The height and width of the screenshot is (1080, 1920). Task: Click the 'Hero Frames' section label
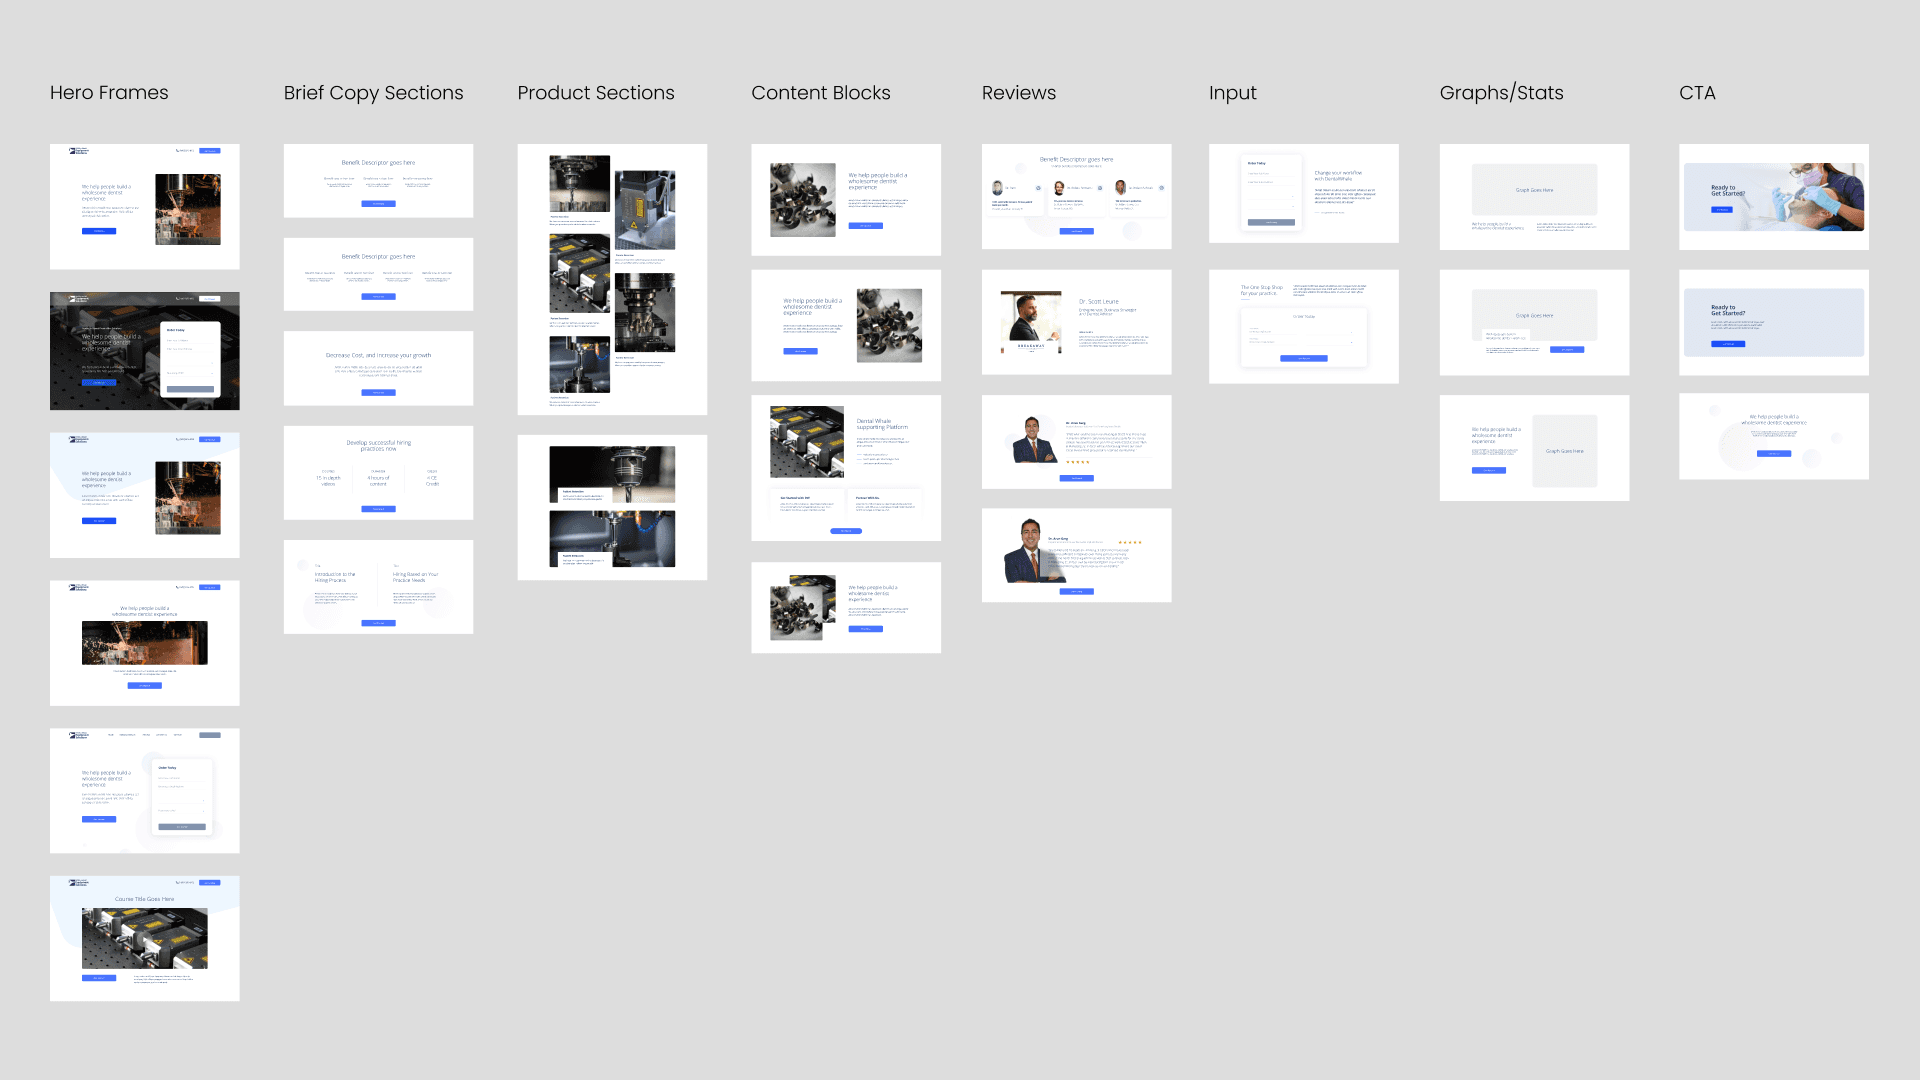(x=109, y=93)
